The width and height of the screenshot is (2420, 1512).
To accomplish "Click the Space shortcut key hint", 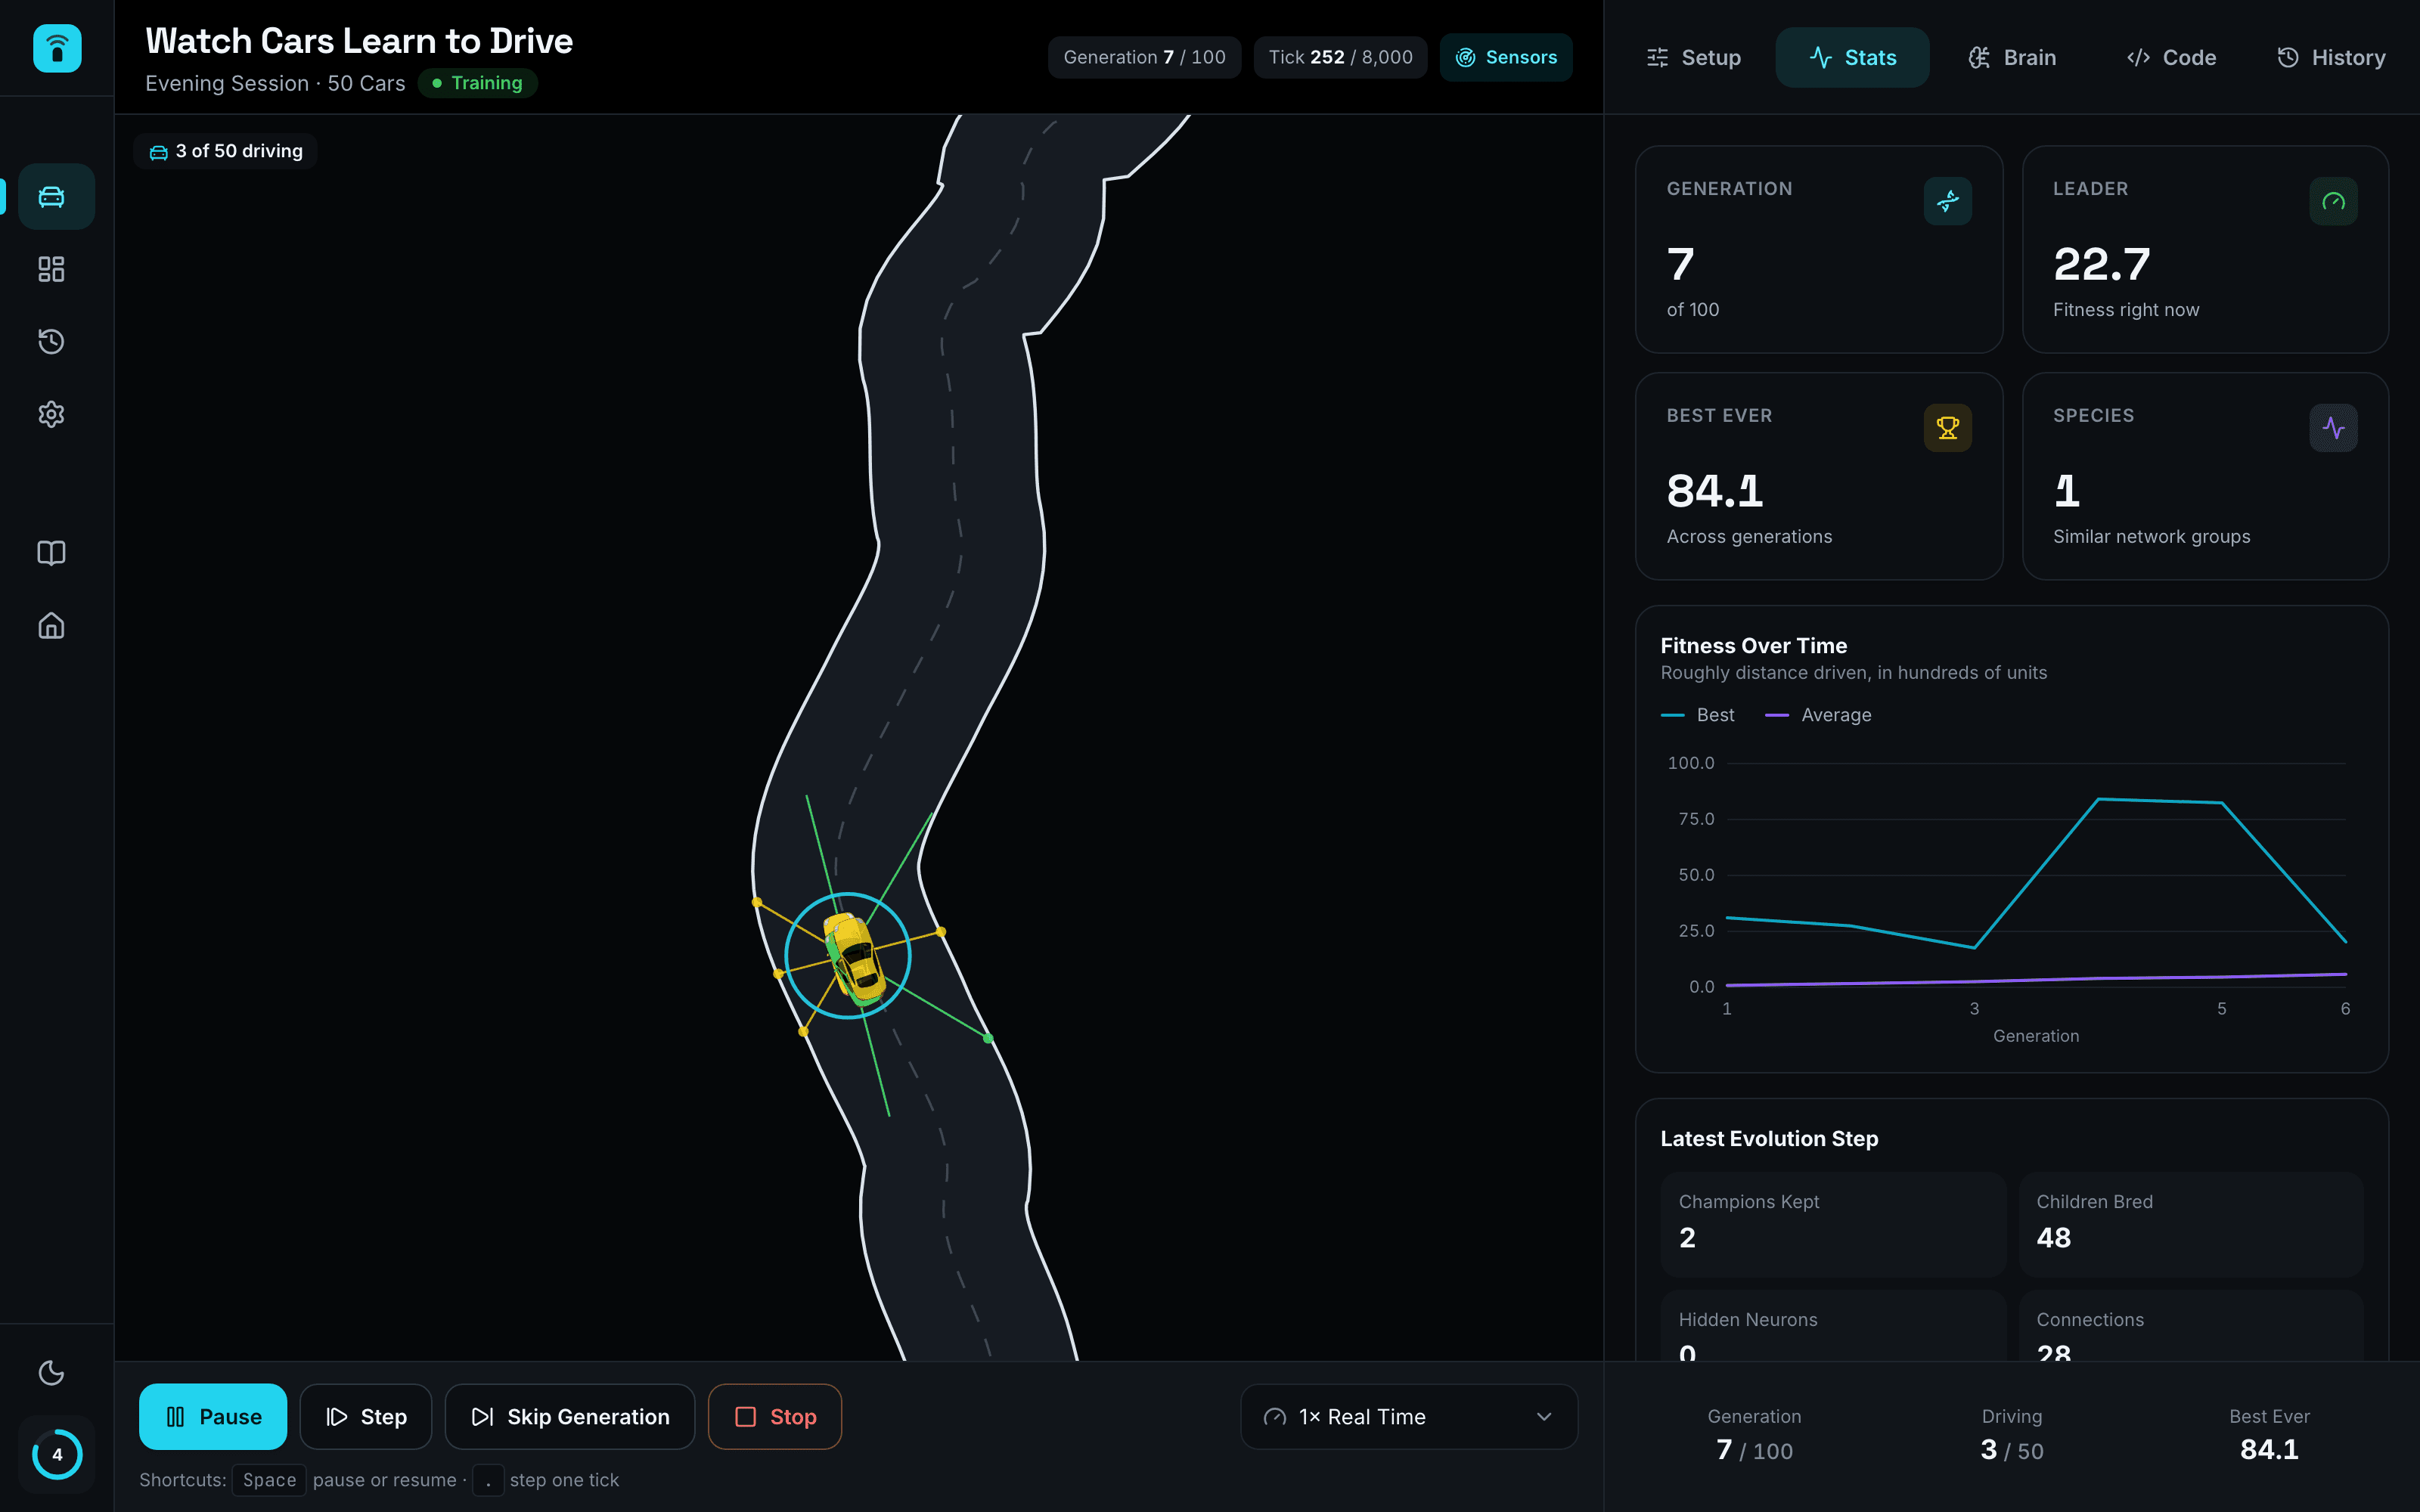I will pos(269,1480).
